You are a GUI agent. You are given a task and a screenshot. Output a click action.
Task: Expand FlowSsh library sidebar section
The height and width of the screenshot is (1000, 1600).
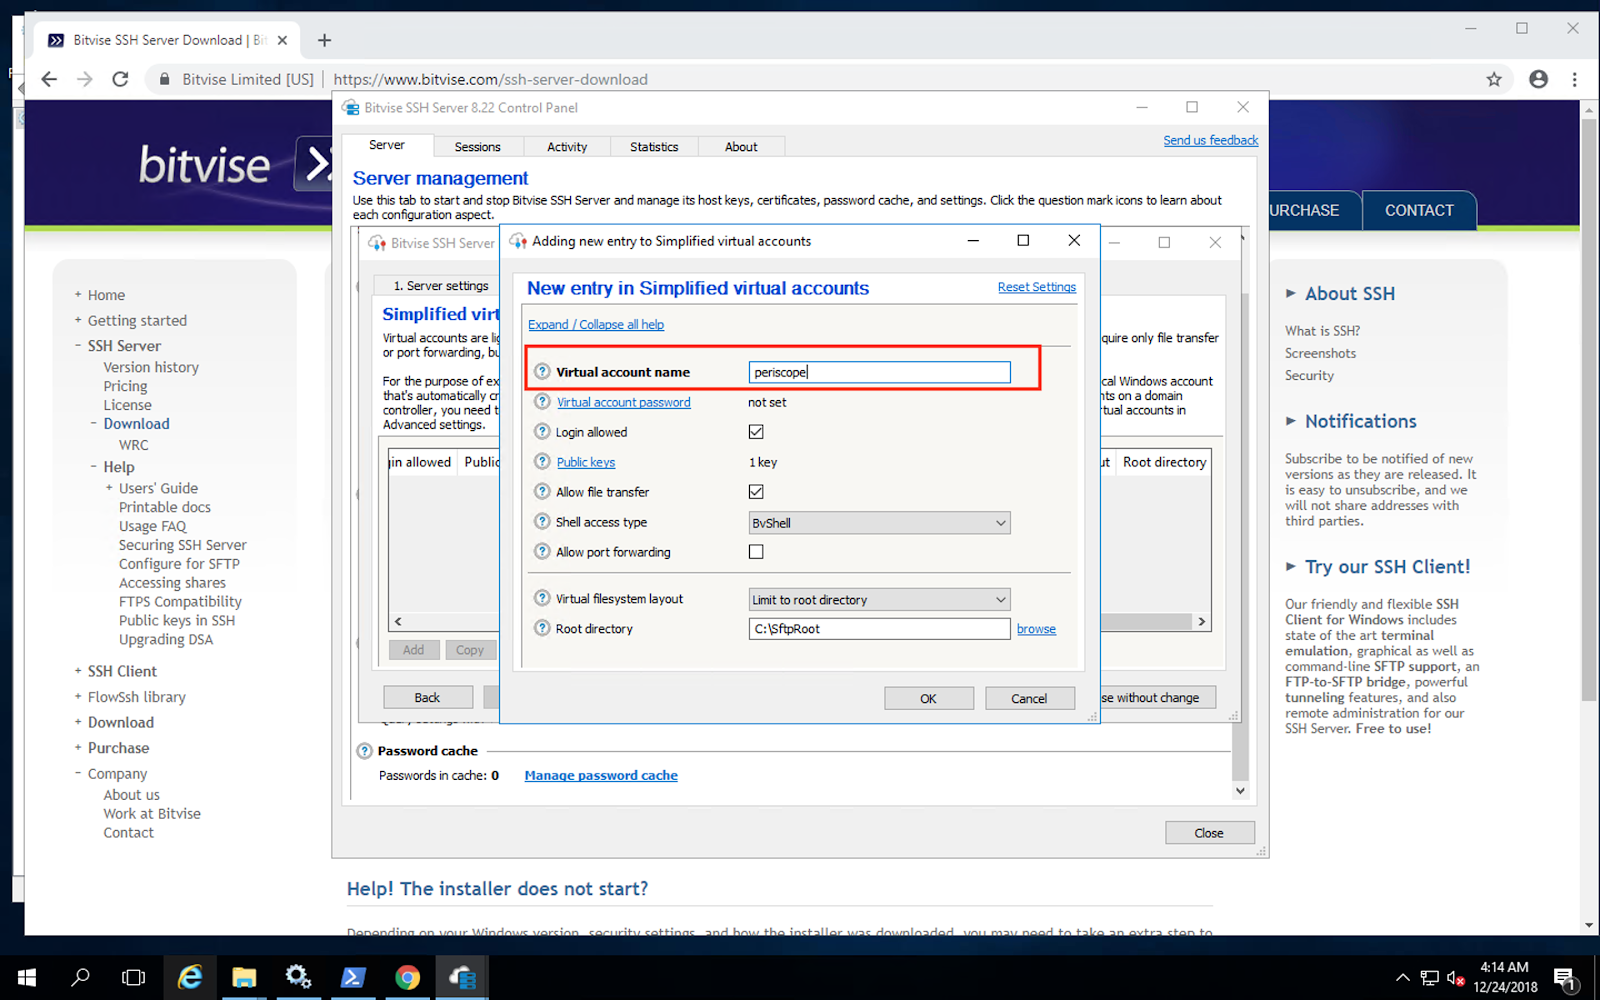coord(78,697)
